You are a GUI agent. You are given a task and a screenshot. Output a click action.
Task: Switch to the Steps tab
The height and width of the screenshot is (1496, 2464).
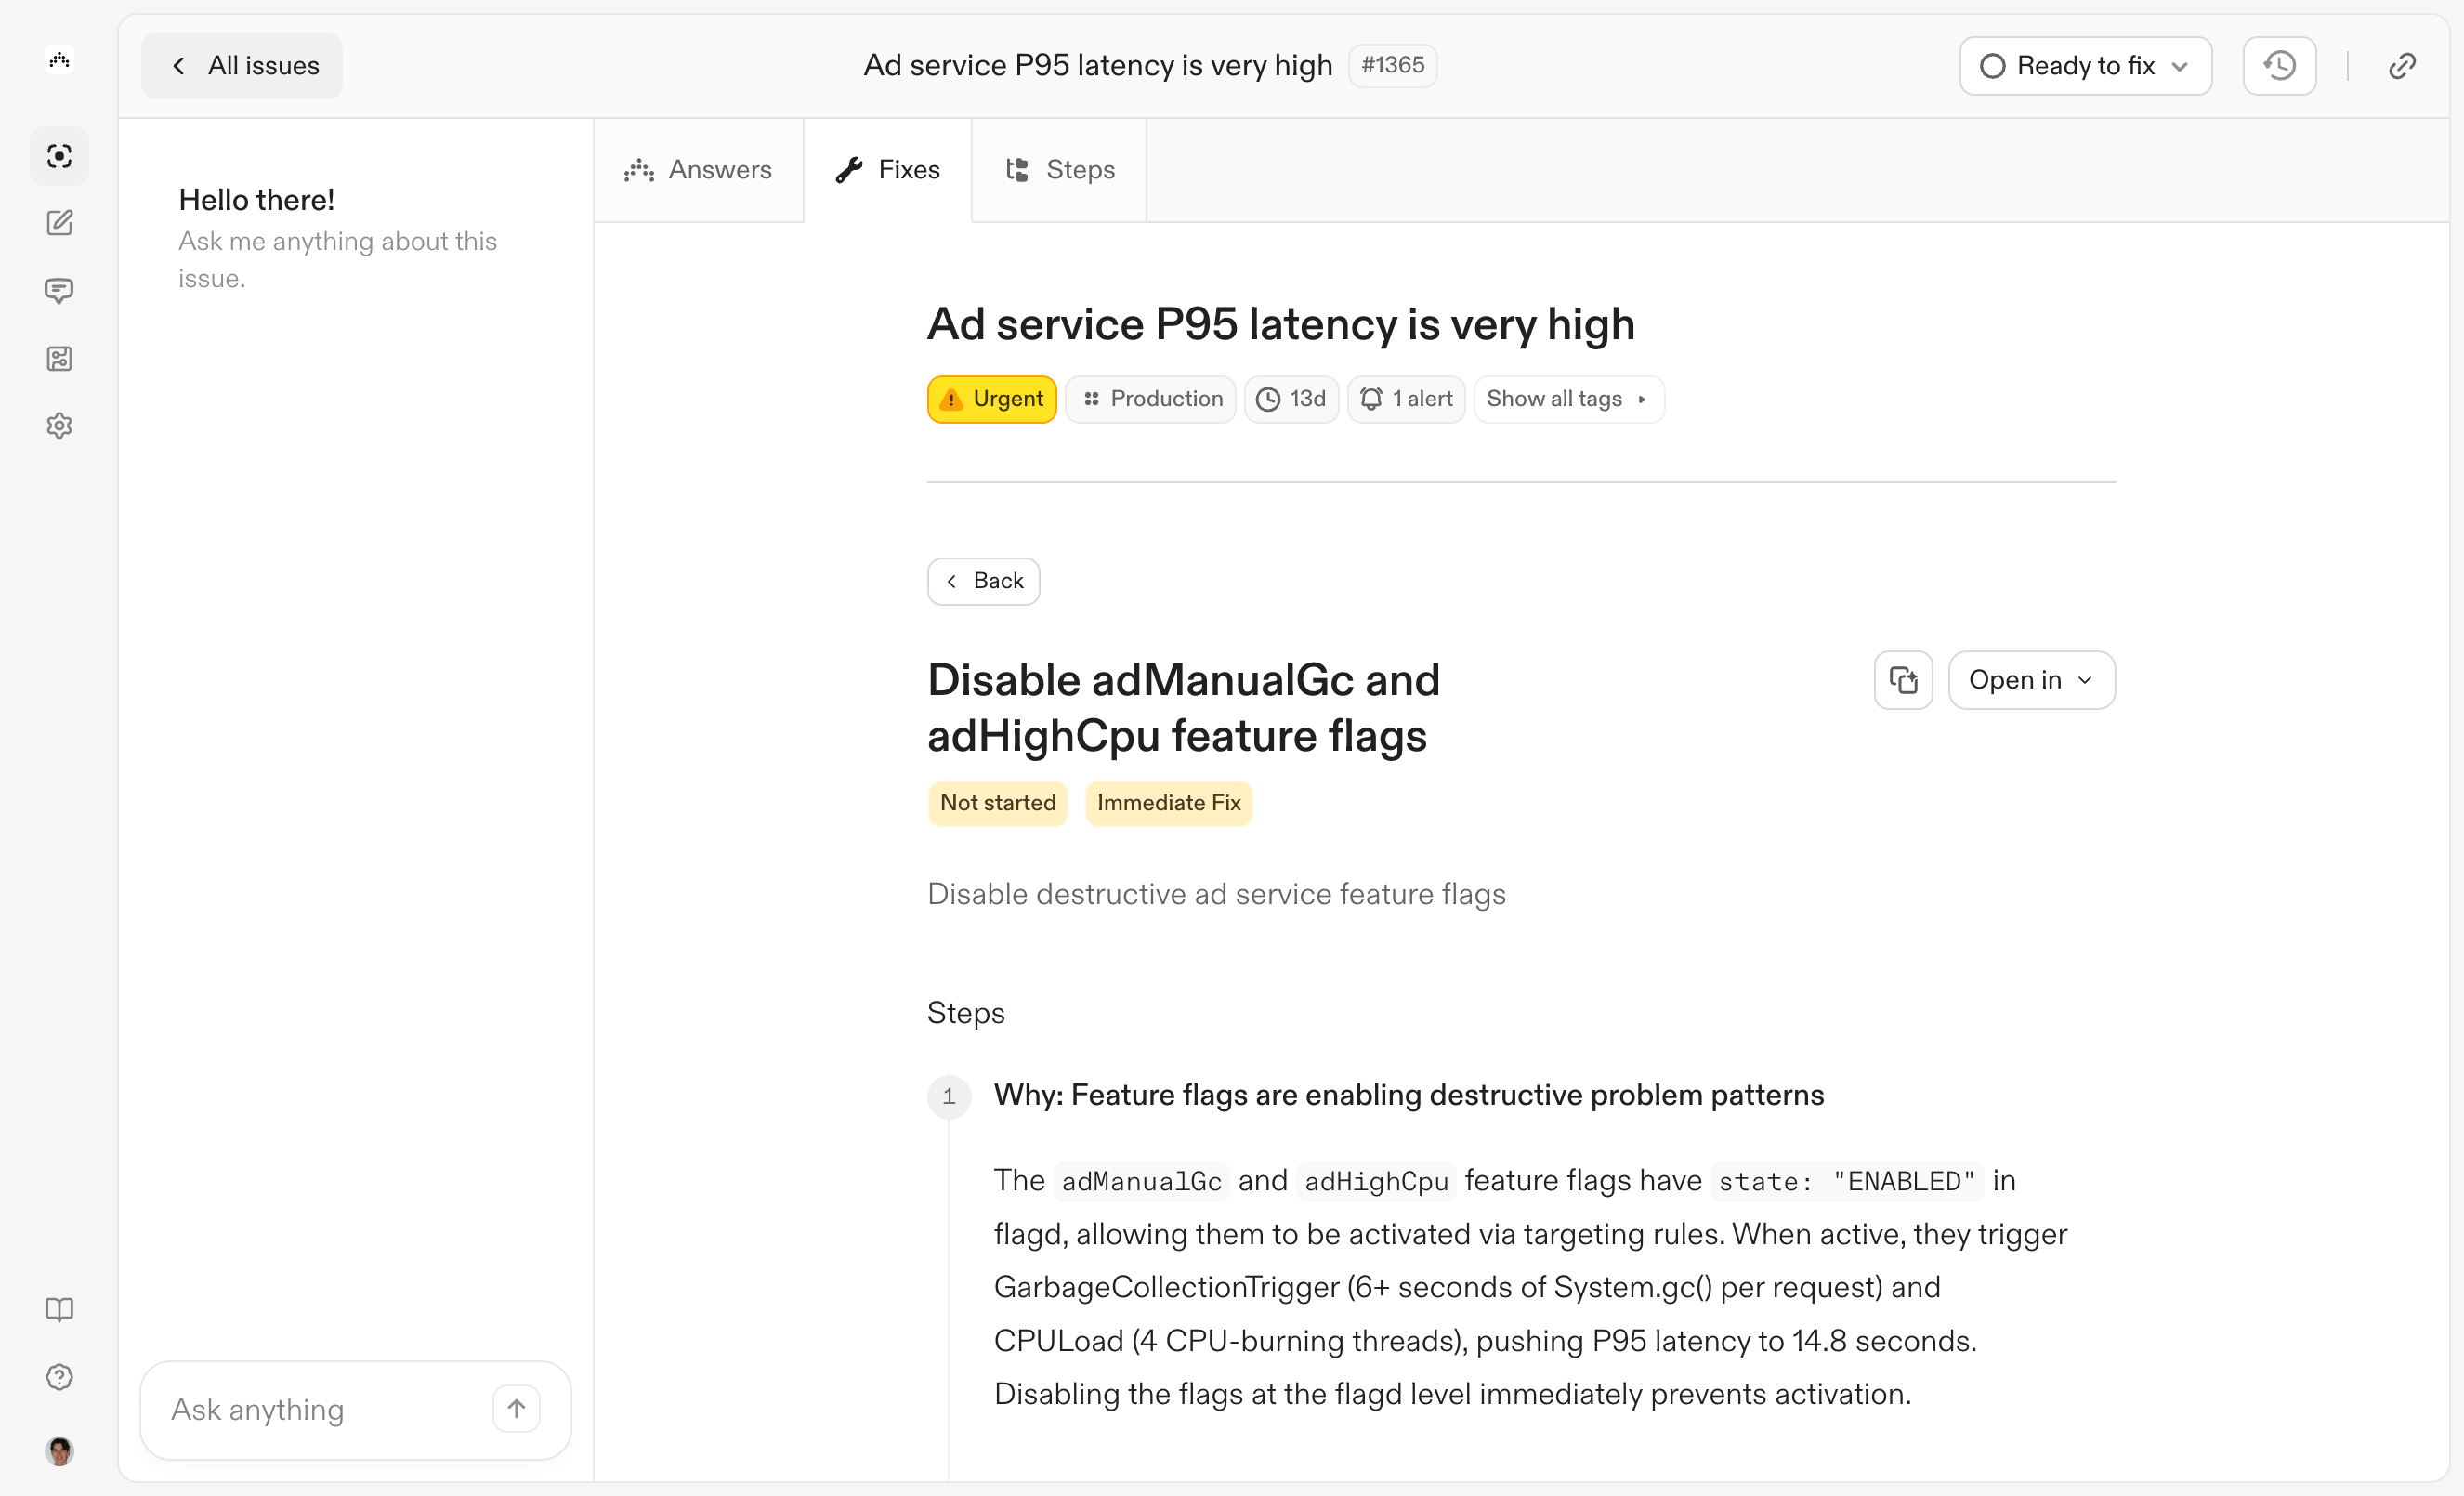pos(1060,169)
